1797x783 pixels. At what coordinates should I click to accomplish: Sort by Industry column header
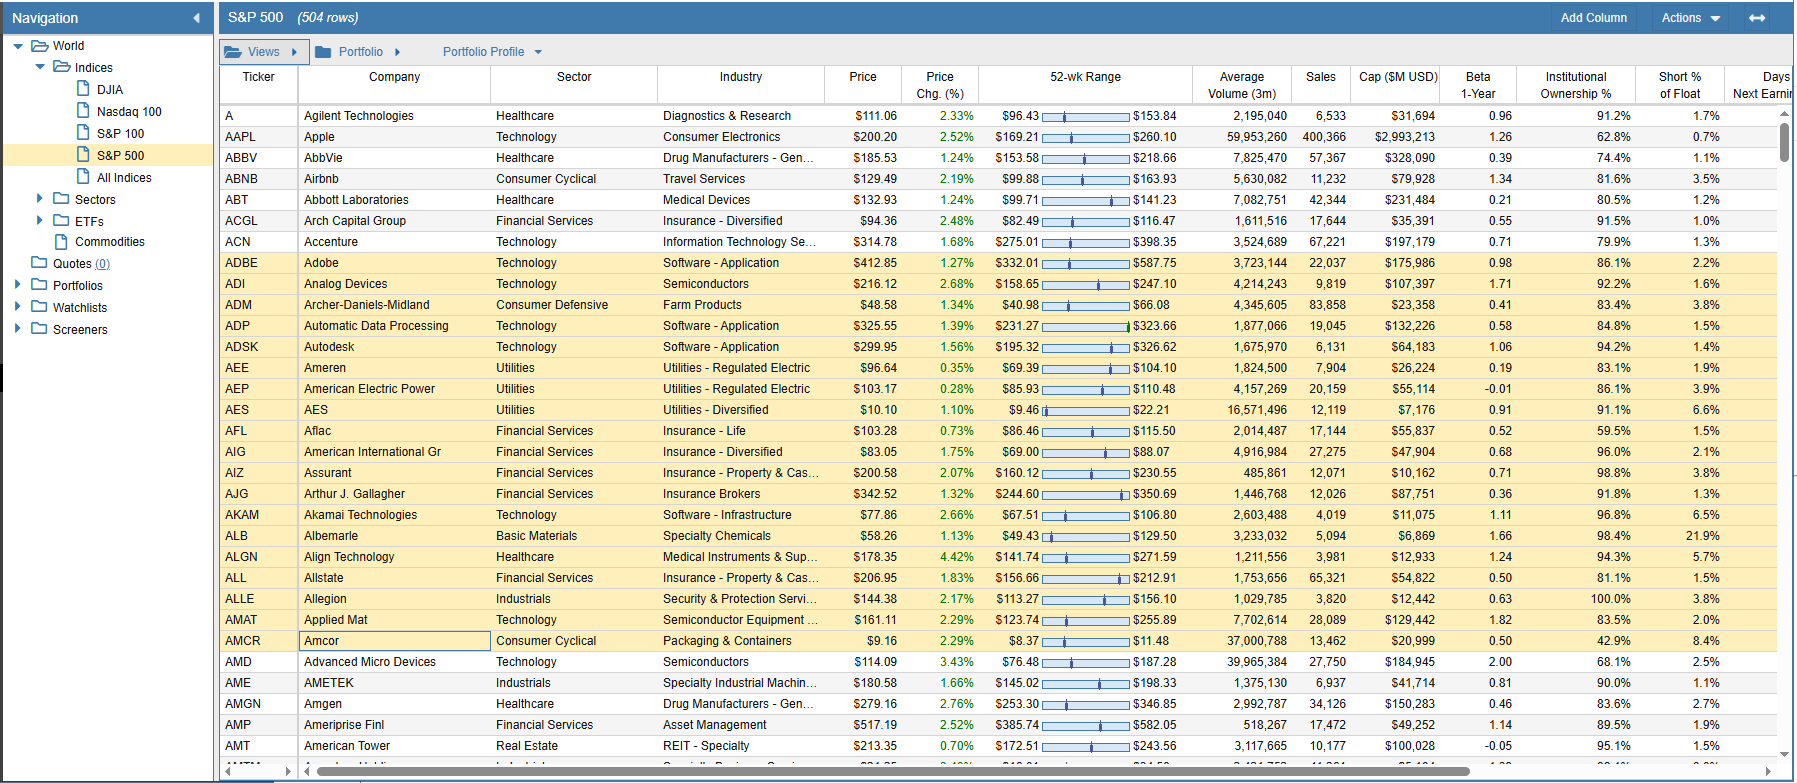[x=741, y=84]
